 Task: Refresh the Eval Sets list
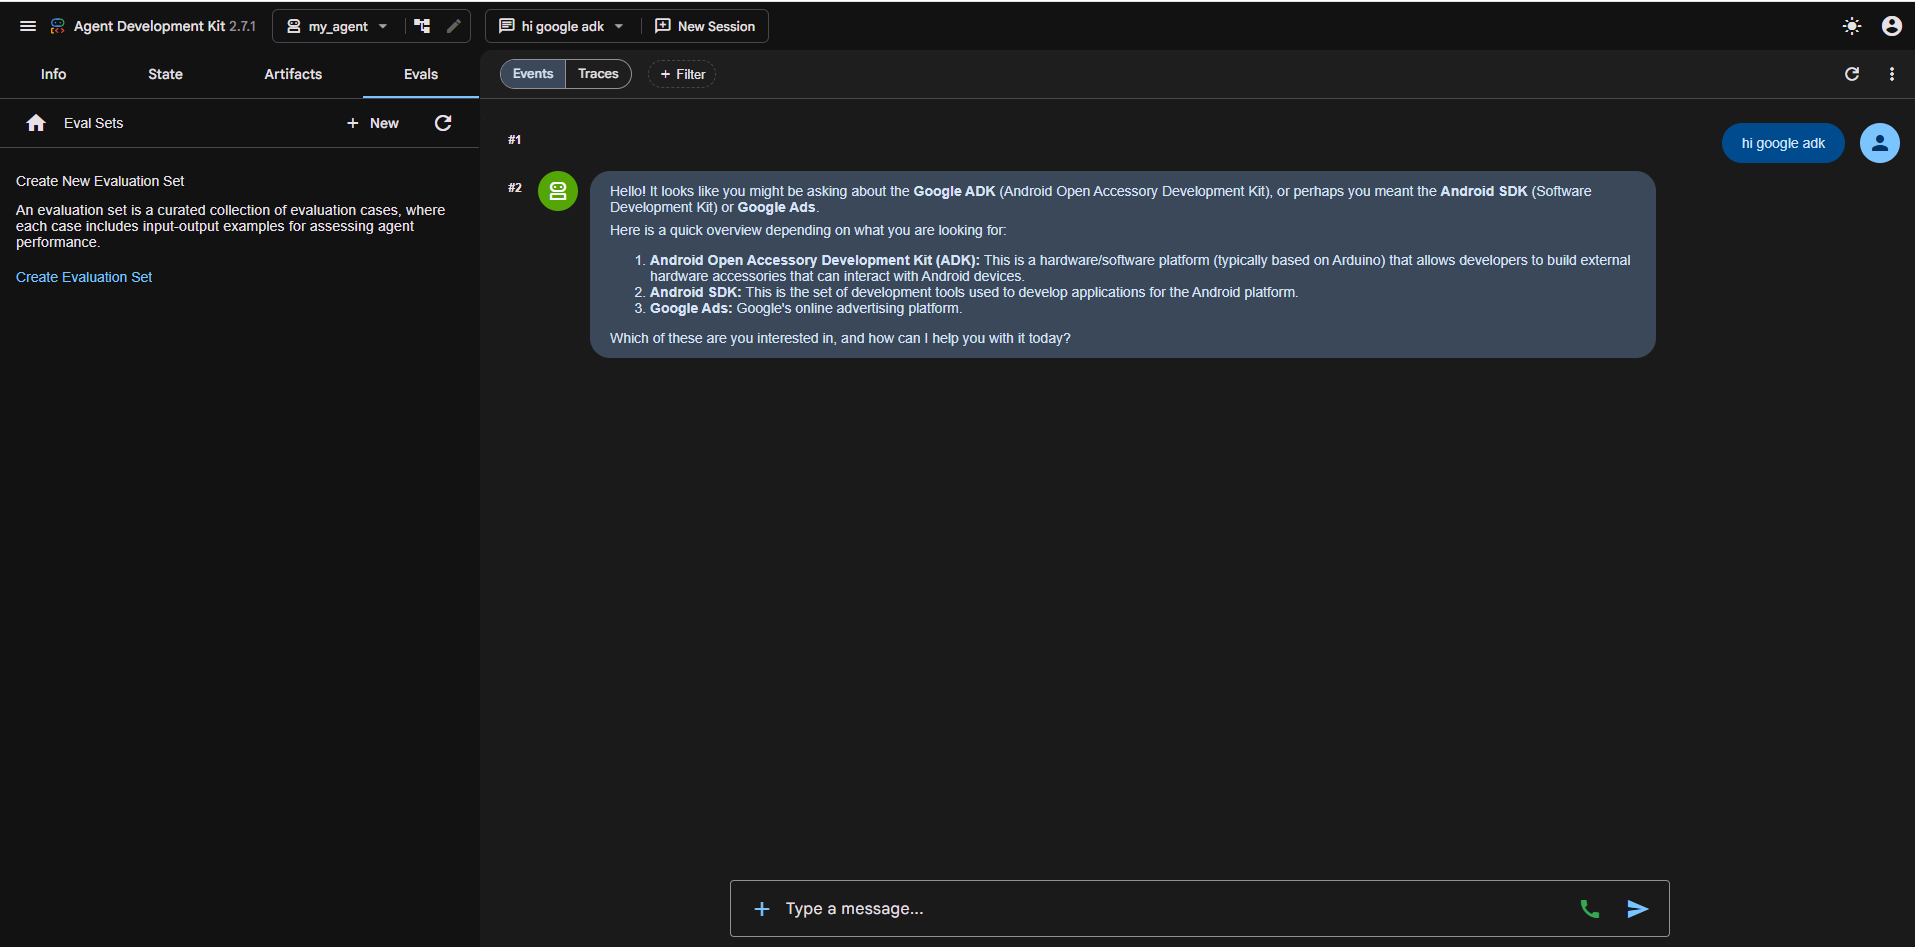click(x=443, y=123)
